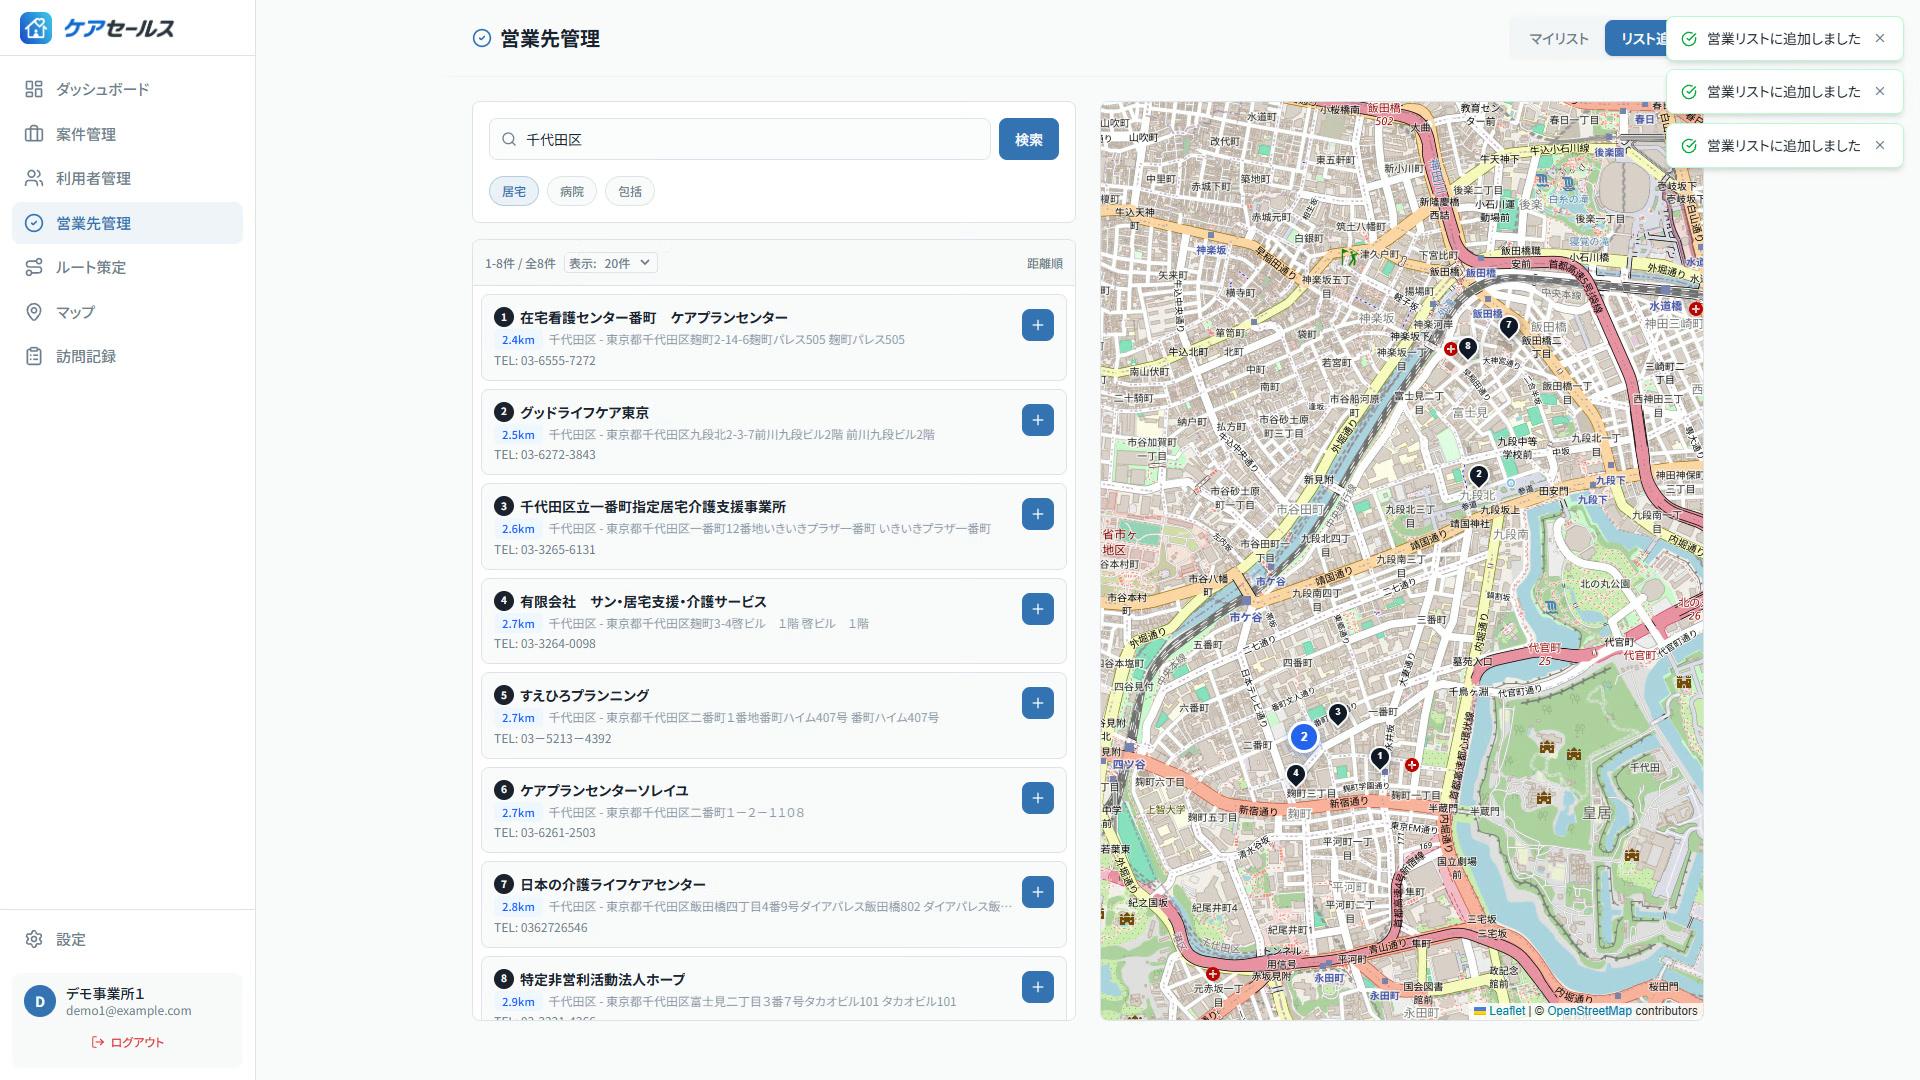Screen dimensions: 1920x1080
Task: Click map marker number 1
Action: 1379,759
